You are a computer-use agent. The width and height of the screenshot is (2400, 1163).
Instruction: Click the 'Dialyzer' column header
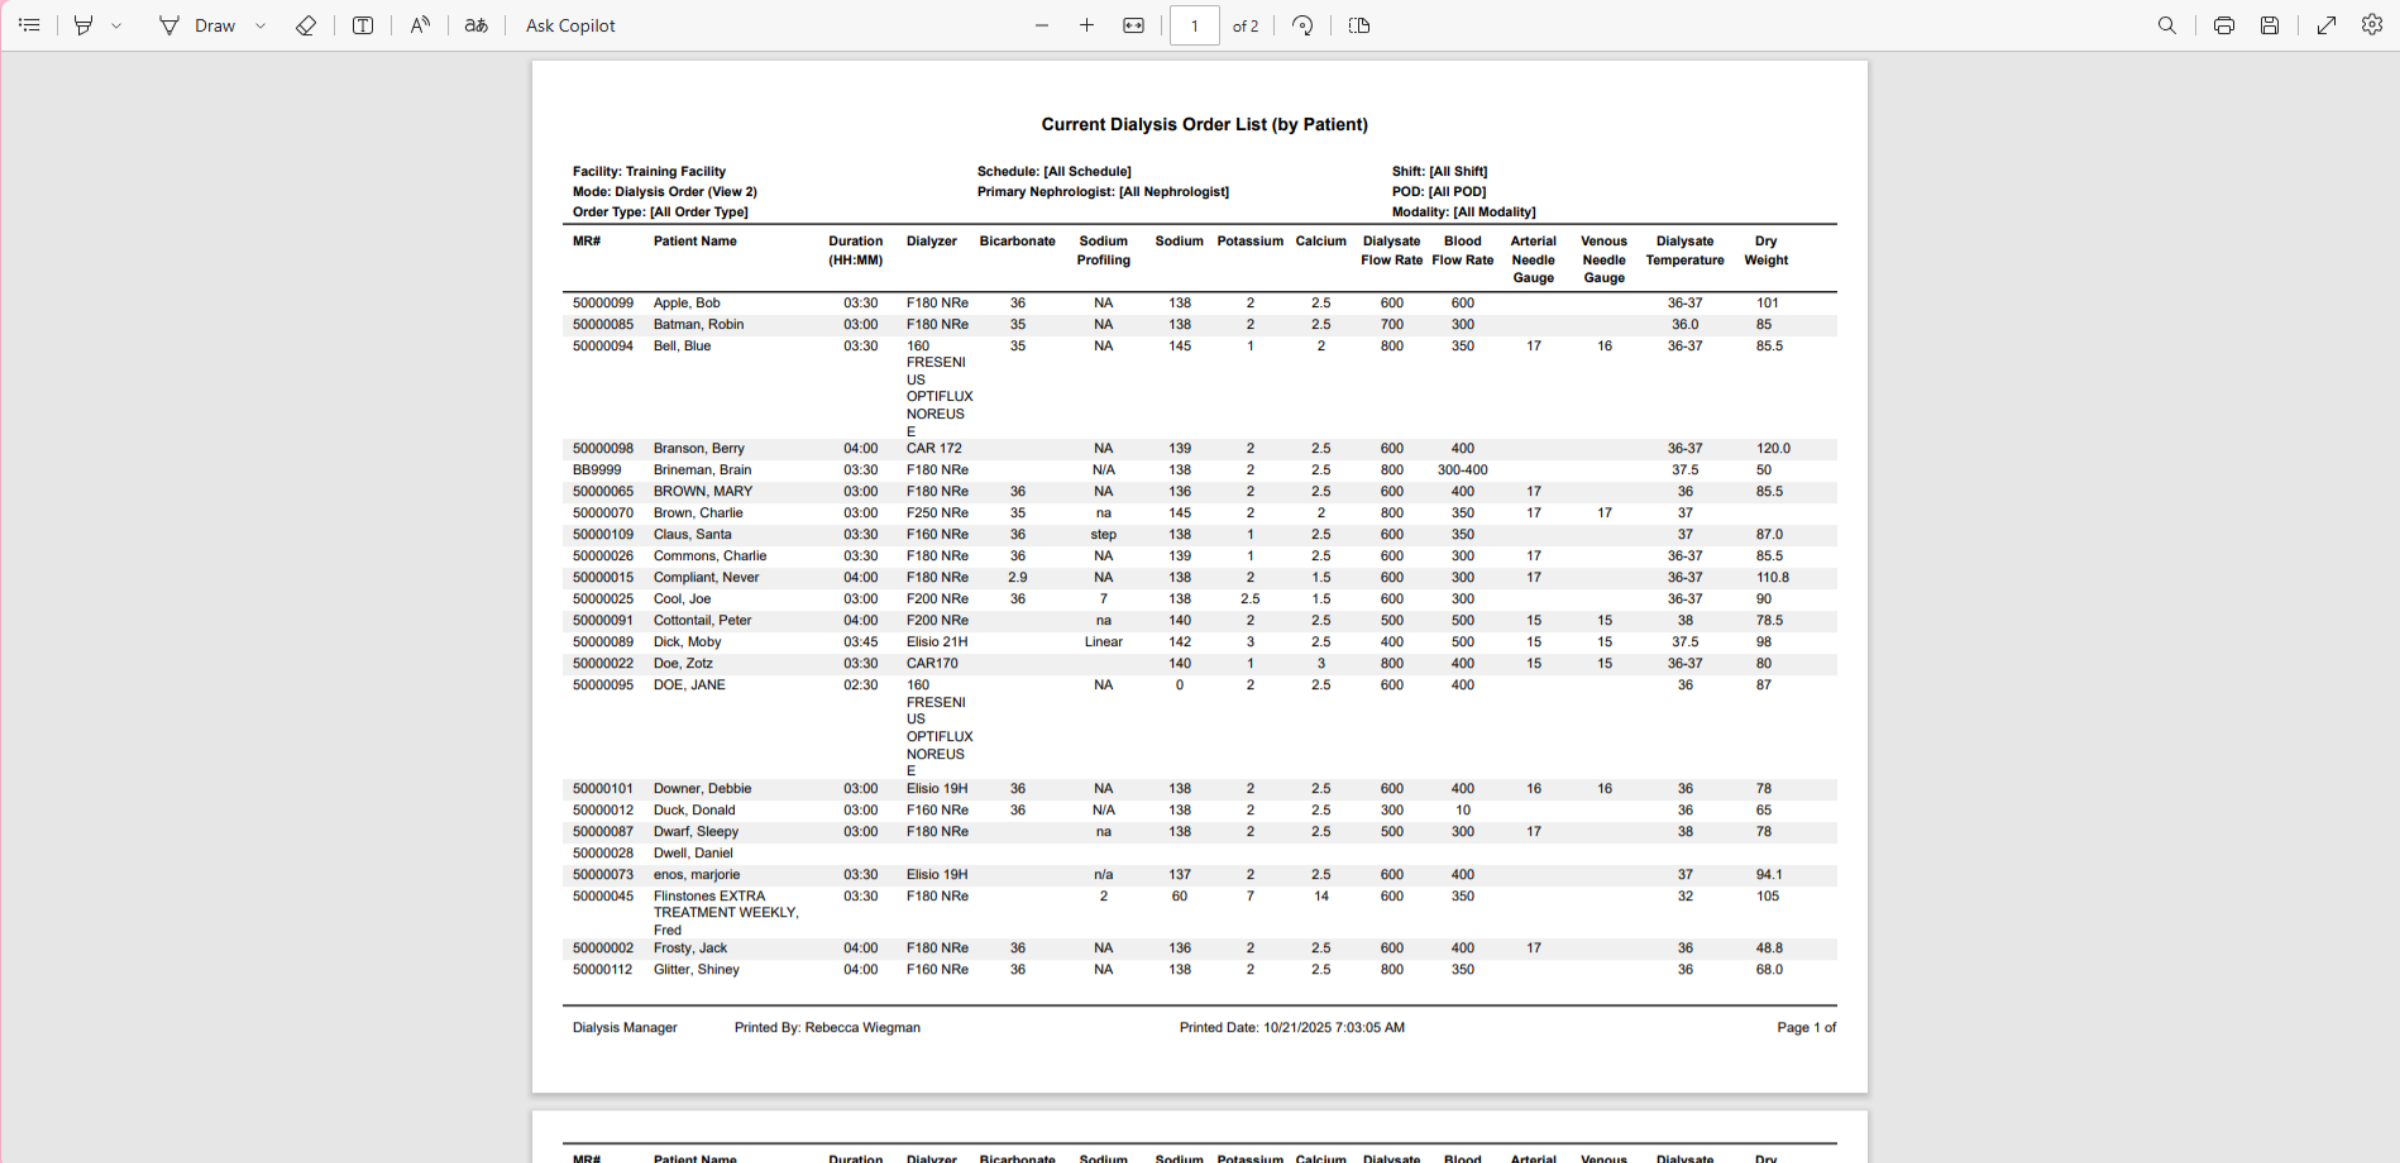(x=932, y=241)
